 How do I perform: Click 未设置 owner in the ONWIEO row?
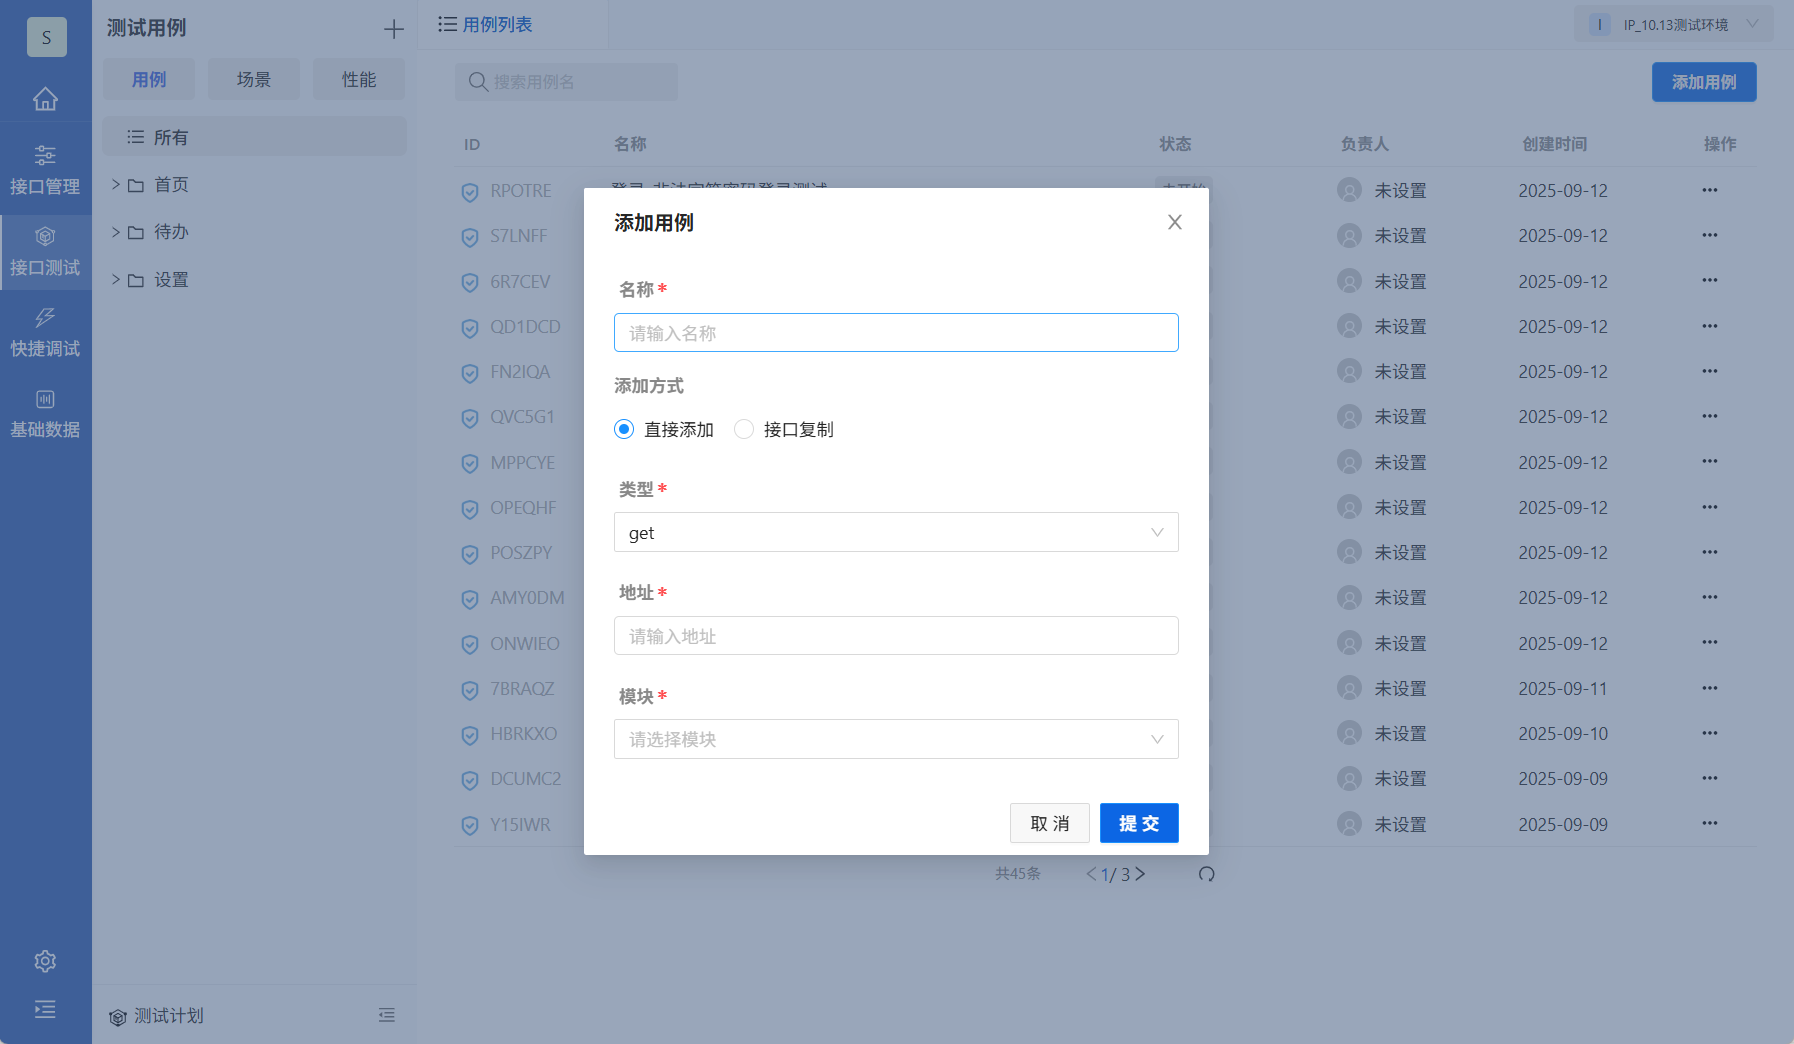pos(1400,644)
